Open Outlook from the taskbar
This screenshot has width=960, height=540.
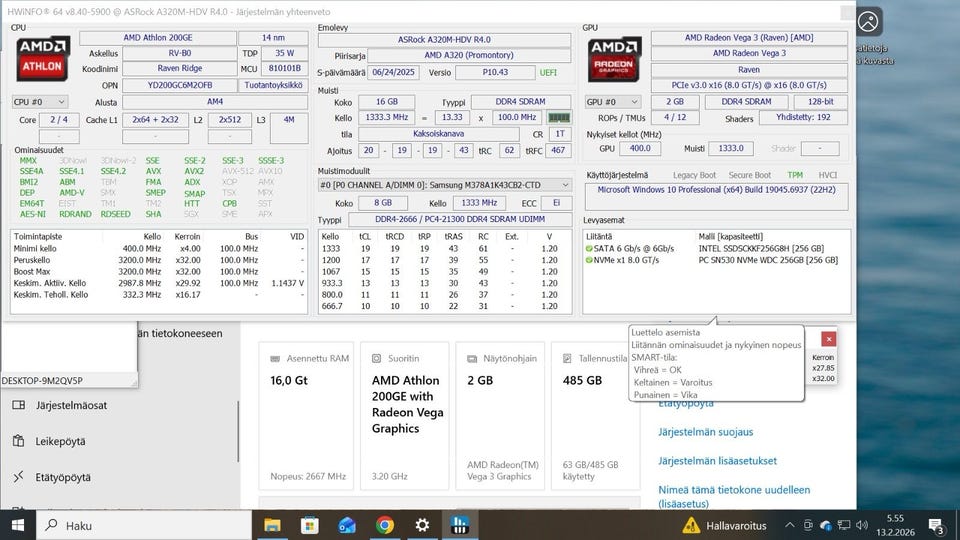pyautogui.click(x=347, y=524)
